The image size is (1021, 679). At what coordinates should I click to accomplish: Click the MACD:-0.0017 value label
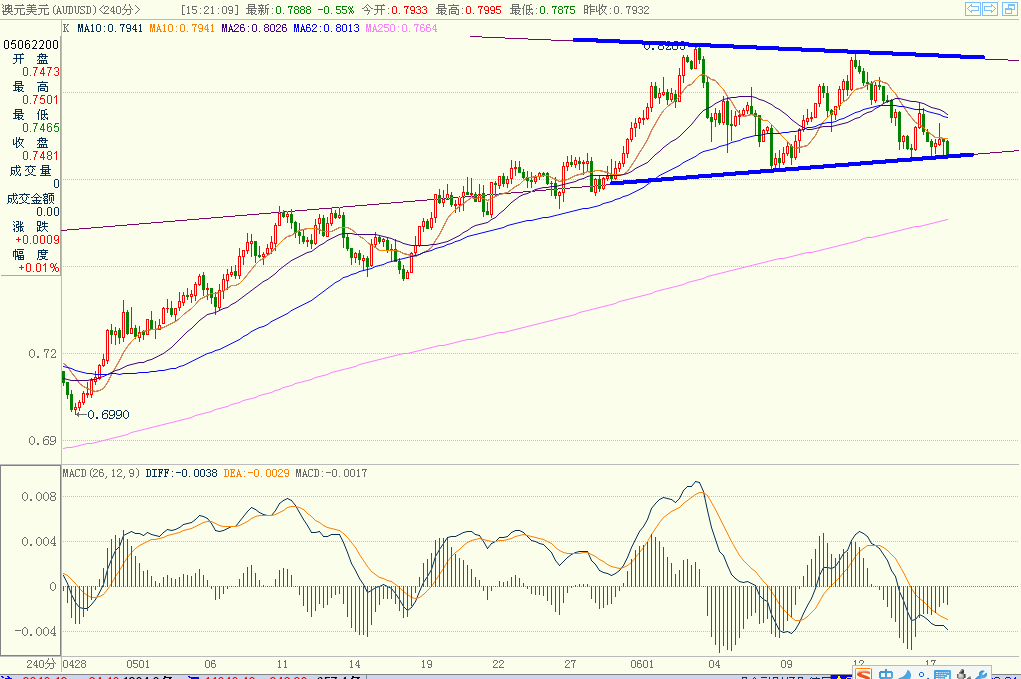tap(331, 473)
